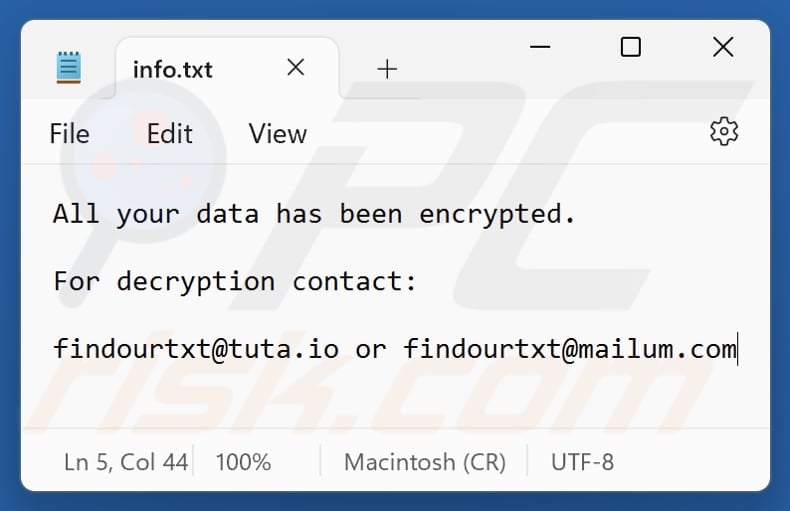The height and width of the screenshot is (511, 790).
Task: Close the Notepad window
Action: point(723,47)
